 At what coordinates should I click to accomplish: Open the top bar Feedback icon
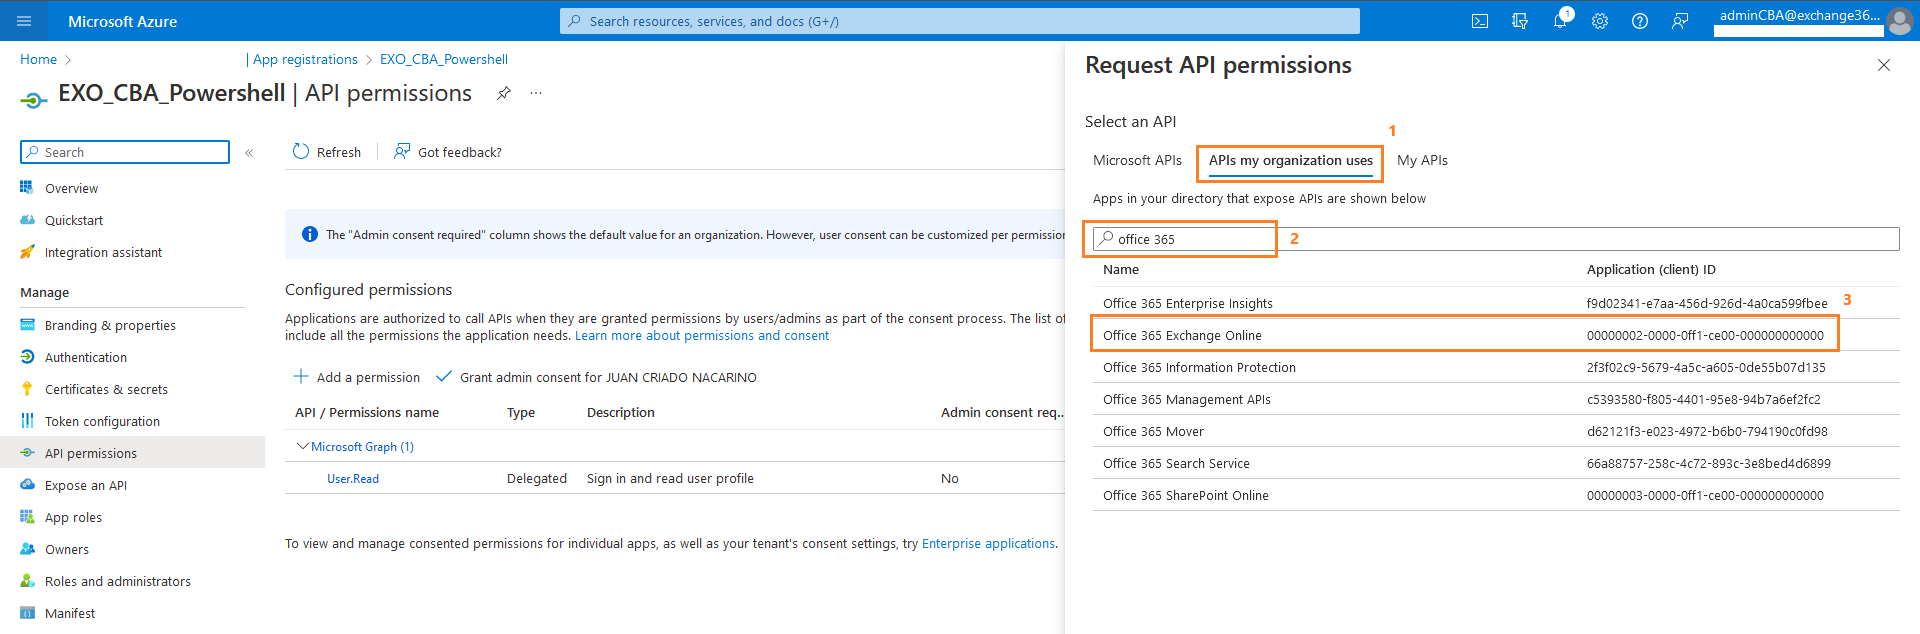(1680, 21)
